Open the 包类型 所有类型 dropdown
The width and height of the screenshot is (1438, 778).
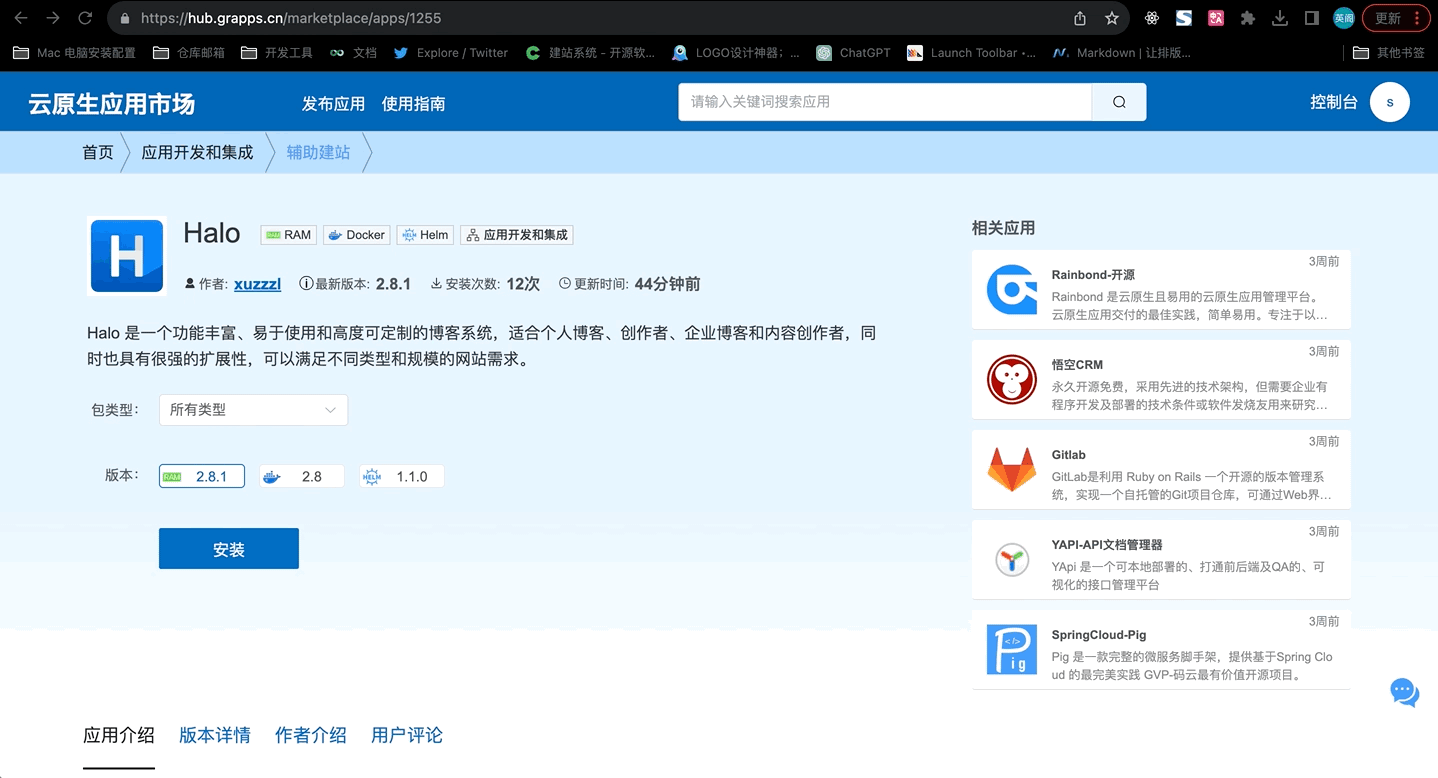(253, 410)
